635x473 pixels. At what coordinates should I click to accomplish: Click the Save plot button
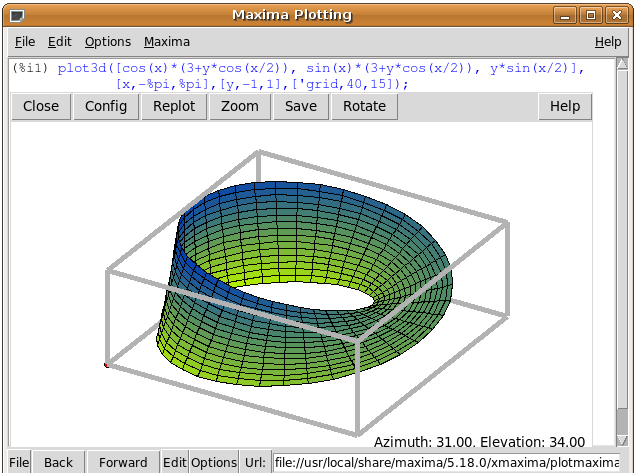(x=301, y=107)
